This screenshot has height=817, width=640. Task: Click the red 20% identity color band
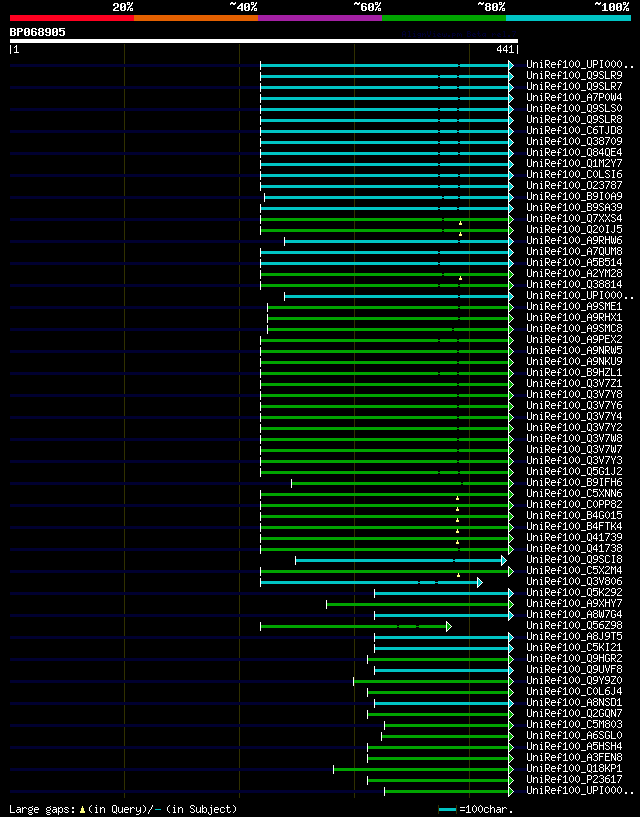[x=72, y=18]
